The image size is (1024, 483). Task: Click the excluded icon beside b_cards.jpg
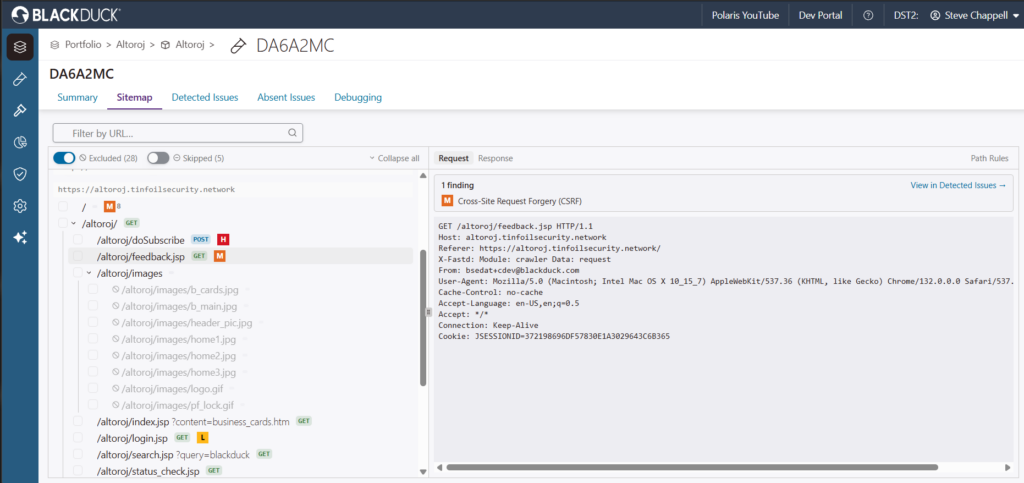116,289
